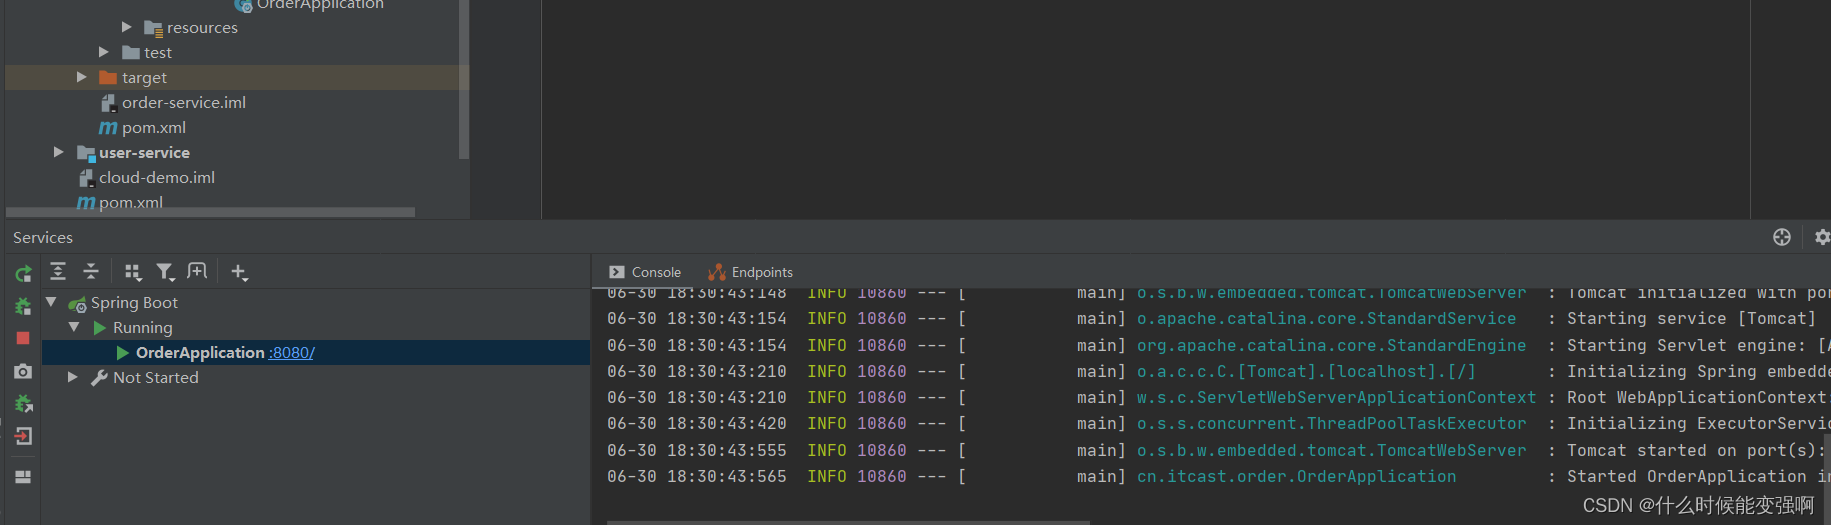The height and width of the screenshot is (525, 1831).
Task: Collapse all services with Collapse All icon
Action: pos(91,271)
